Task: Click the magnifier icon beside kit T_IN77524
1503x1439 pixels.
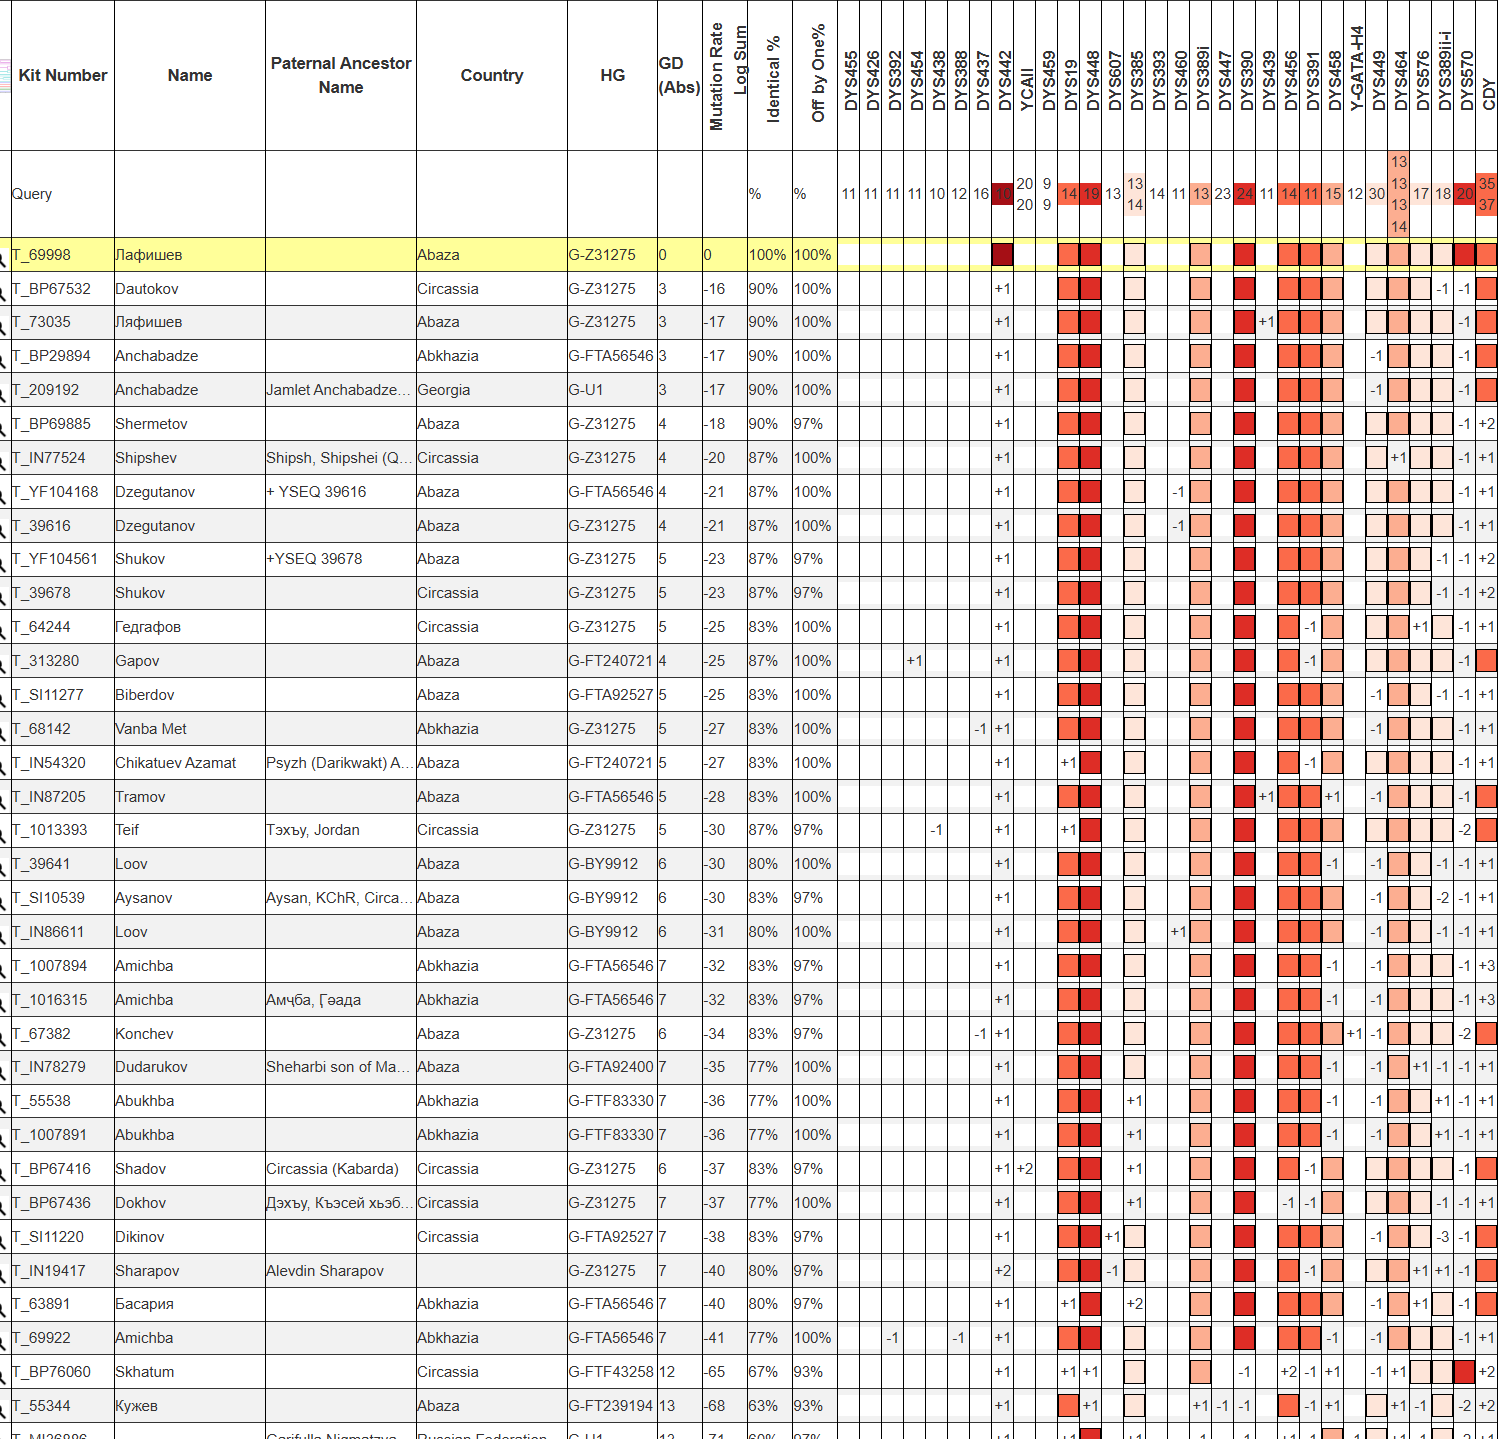Action: click(3, 461)
